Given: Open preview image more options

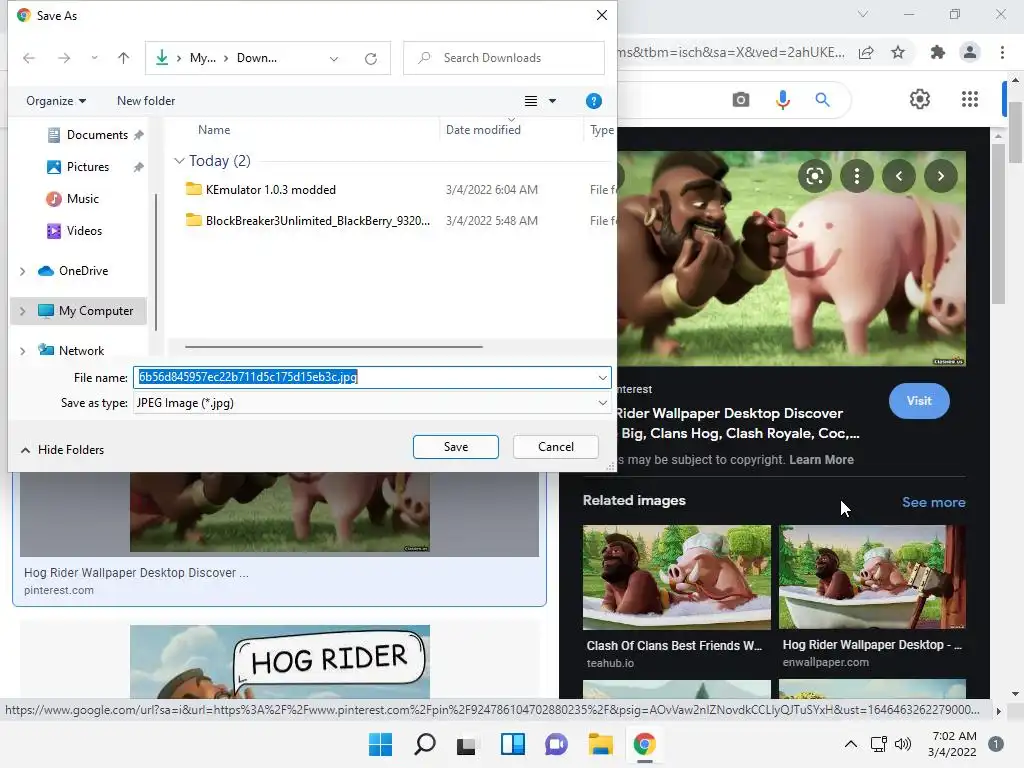Looking at the screenshot, I should 857,176.
